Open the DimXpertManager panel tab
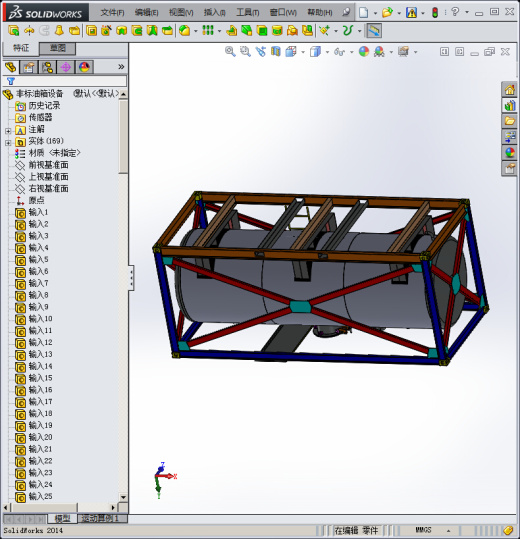Viewport: 520px width, 539px height. coord(66,67)
